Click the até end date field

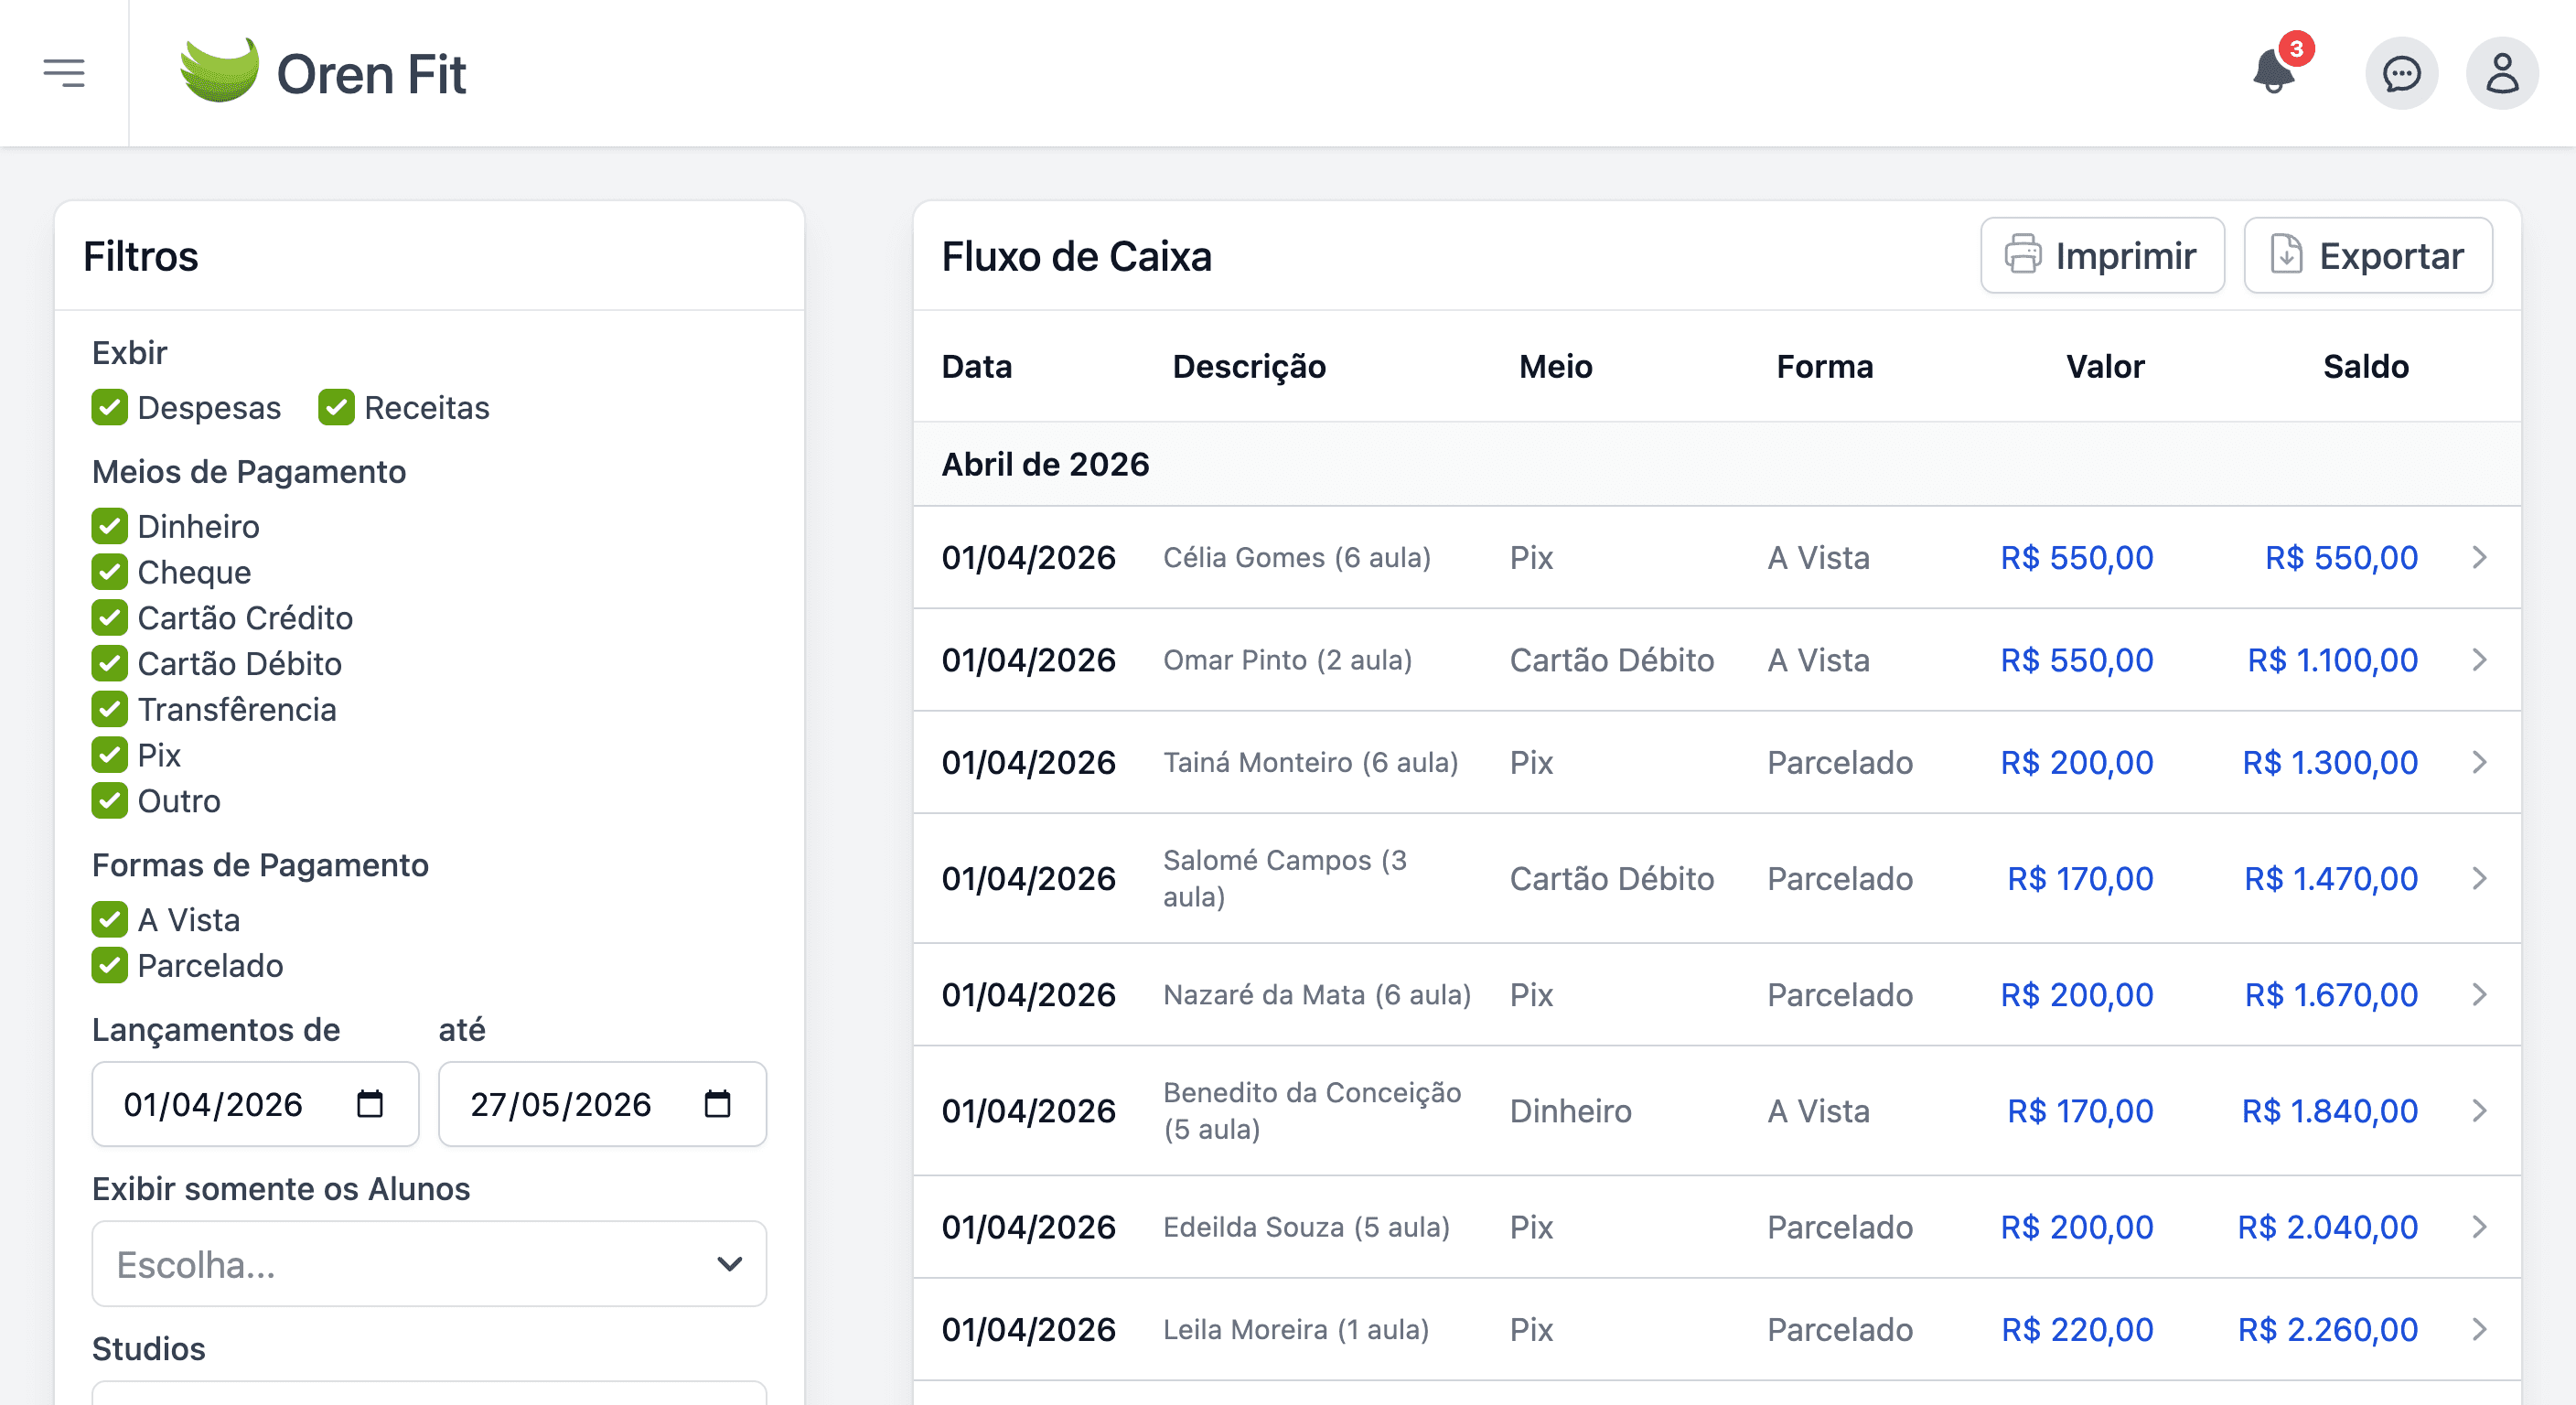coord(602,1104)
